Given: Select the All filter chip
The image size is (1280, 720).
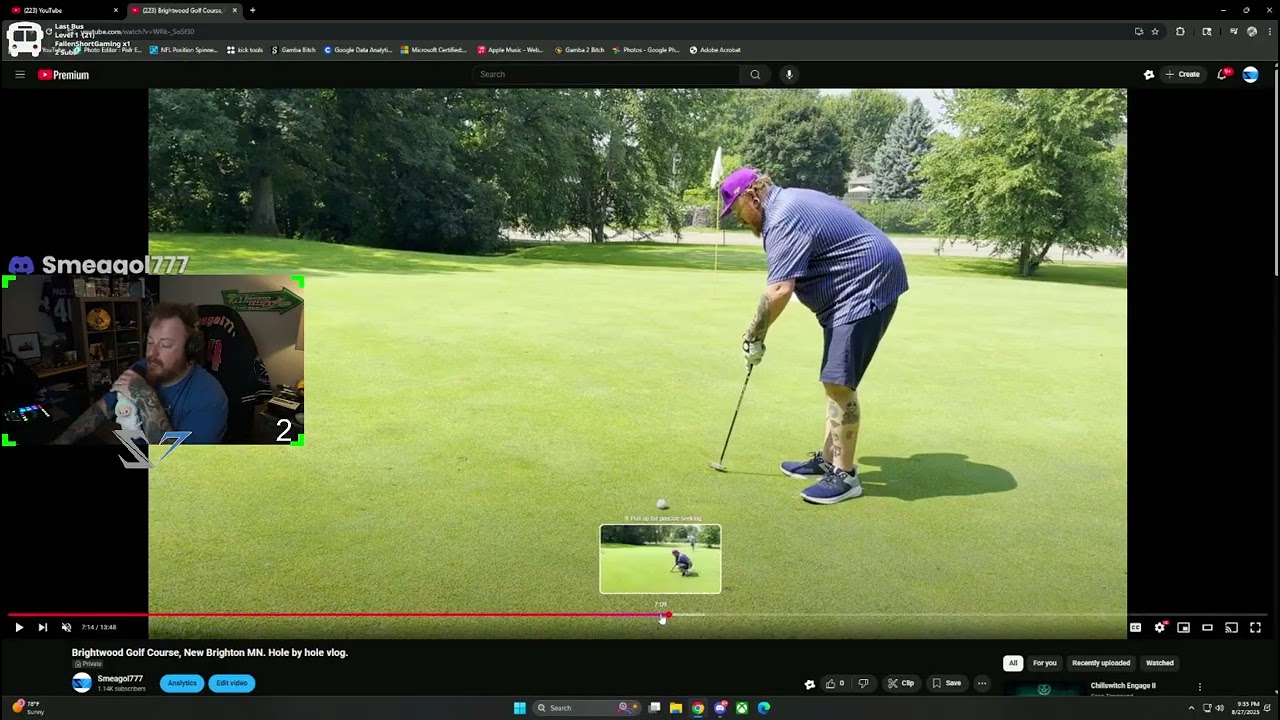Looking at the screenshot, I should (x=1013, y=663).
